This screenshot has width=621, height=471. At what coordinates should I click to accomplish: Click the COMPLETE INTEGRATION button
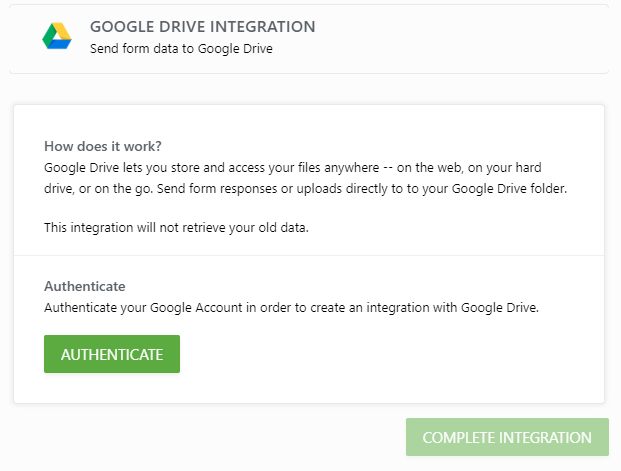tap(507, 438)
